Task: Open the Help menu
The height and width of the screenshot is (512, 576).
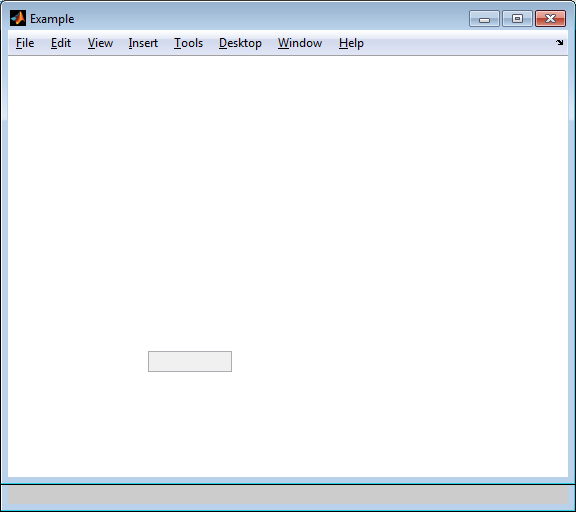Action: 351,43
